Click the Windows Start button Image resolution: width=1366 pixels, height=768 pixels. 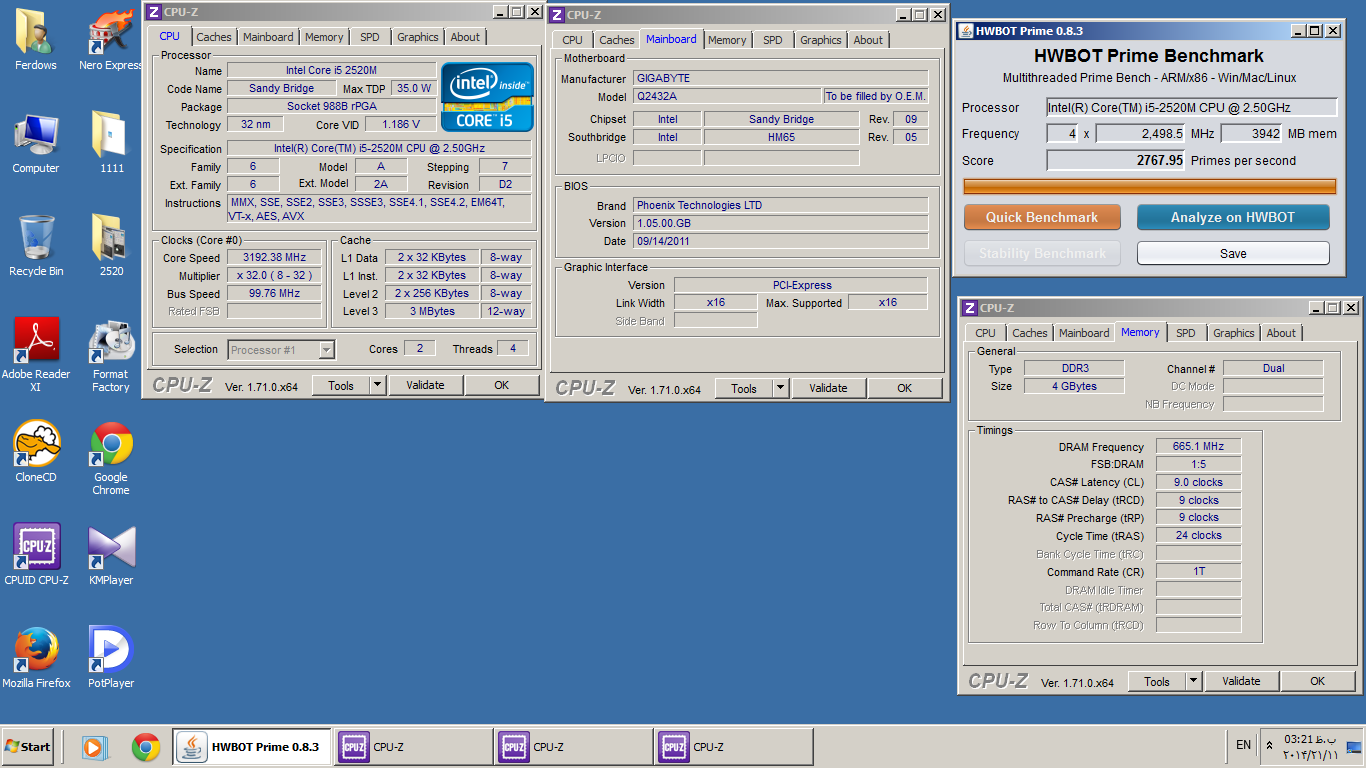coord(27,746)
